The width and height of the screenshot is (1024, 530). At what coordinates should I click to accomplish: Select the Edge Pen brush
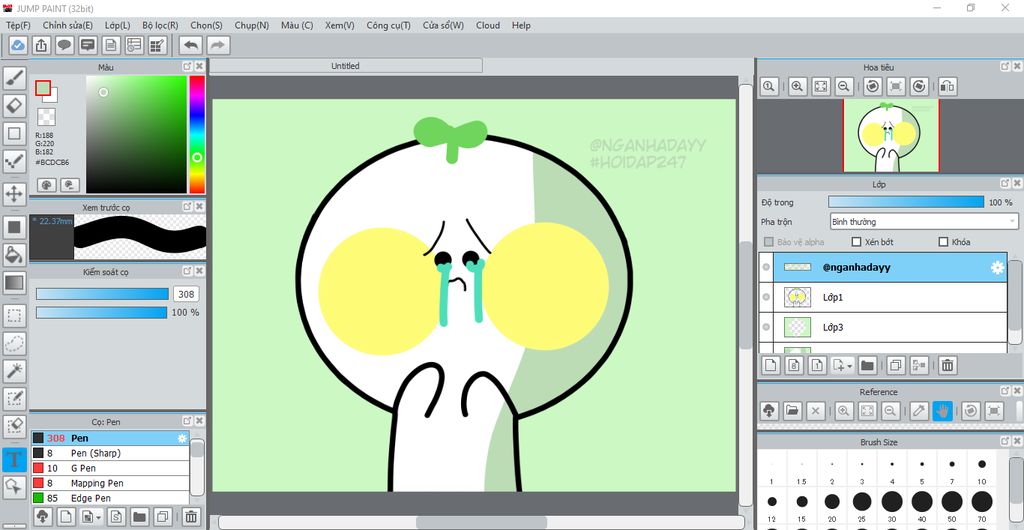click(110, 498)
